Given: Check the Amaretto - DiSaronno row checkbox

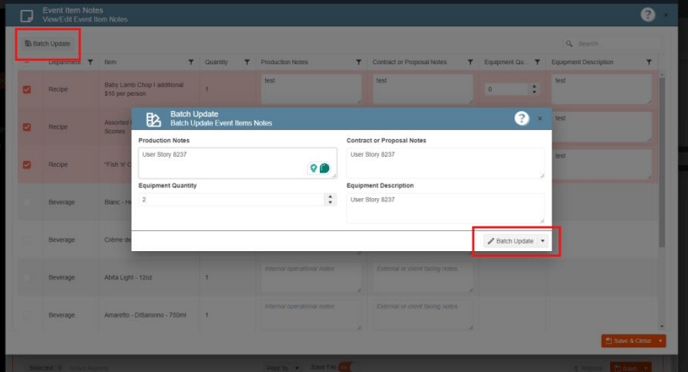Looking at the screenshot, I should [x=27, y=315].
